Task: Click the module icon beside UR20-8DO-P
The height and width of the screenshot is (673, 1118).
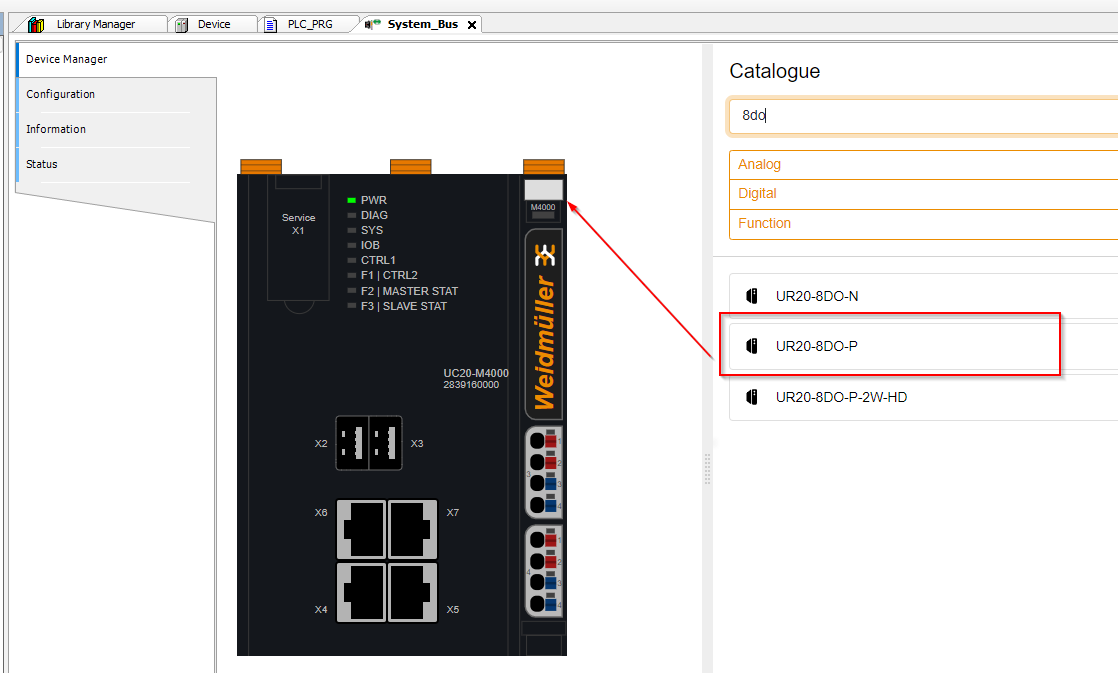Action: pos(752,346)
